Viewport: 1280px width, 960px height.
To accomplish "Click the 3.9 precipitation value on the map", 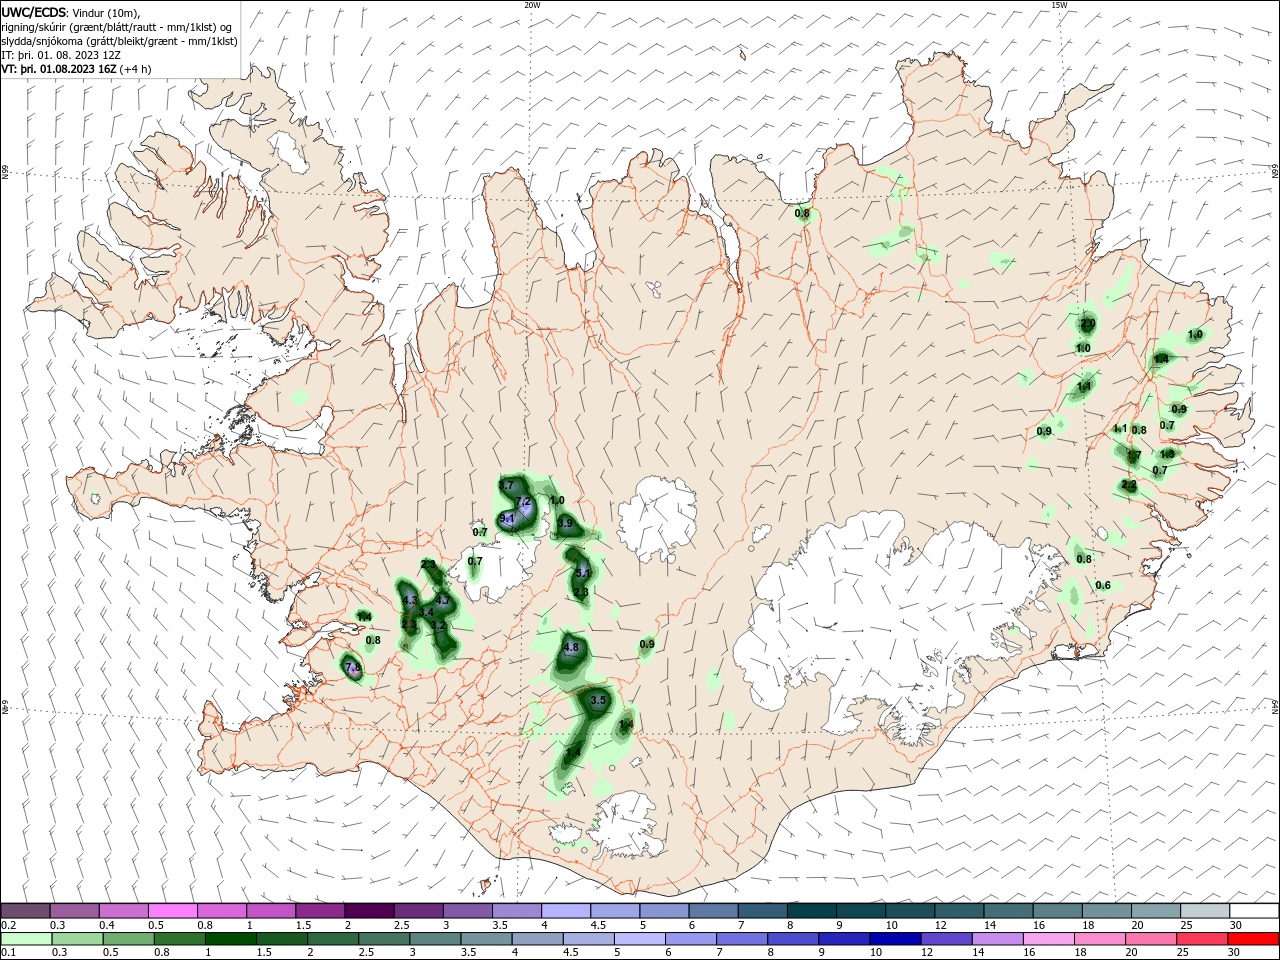I will 565,523.
